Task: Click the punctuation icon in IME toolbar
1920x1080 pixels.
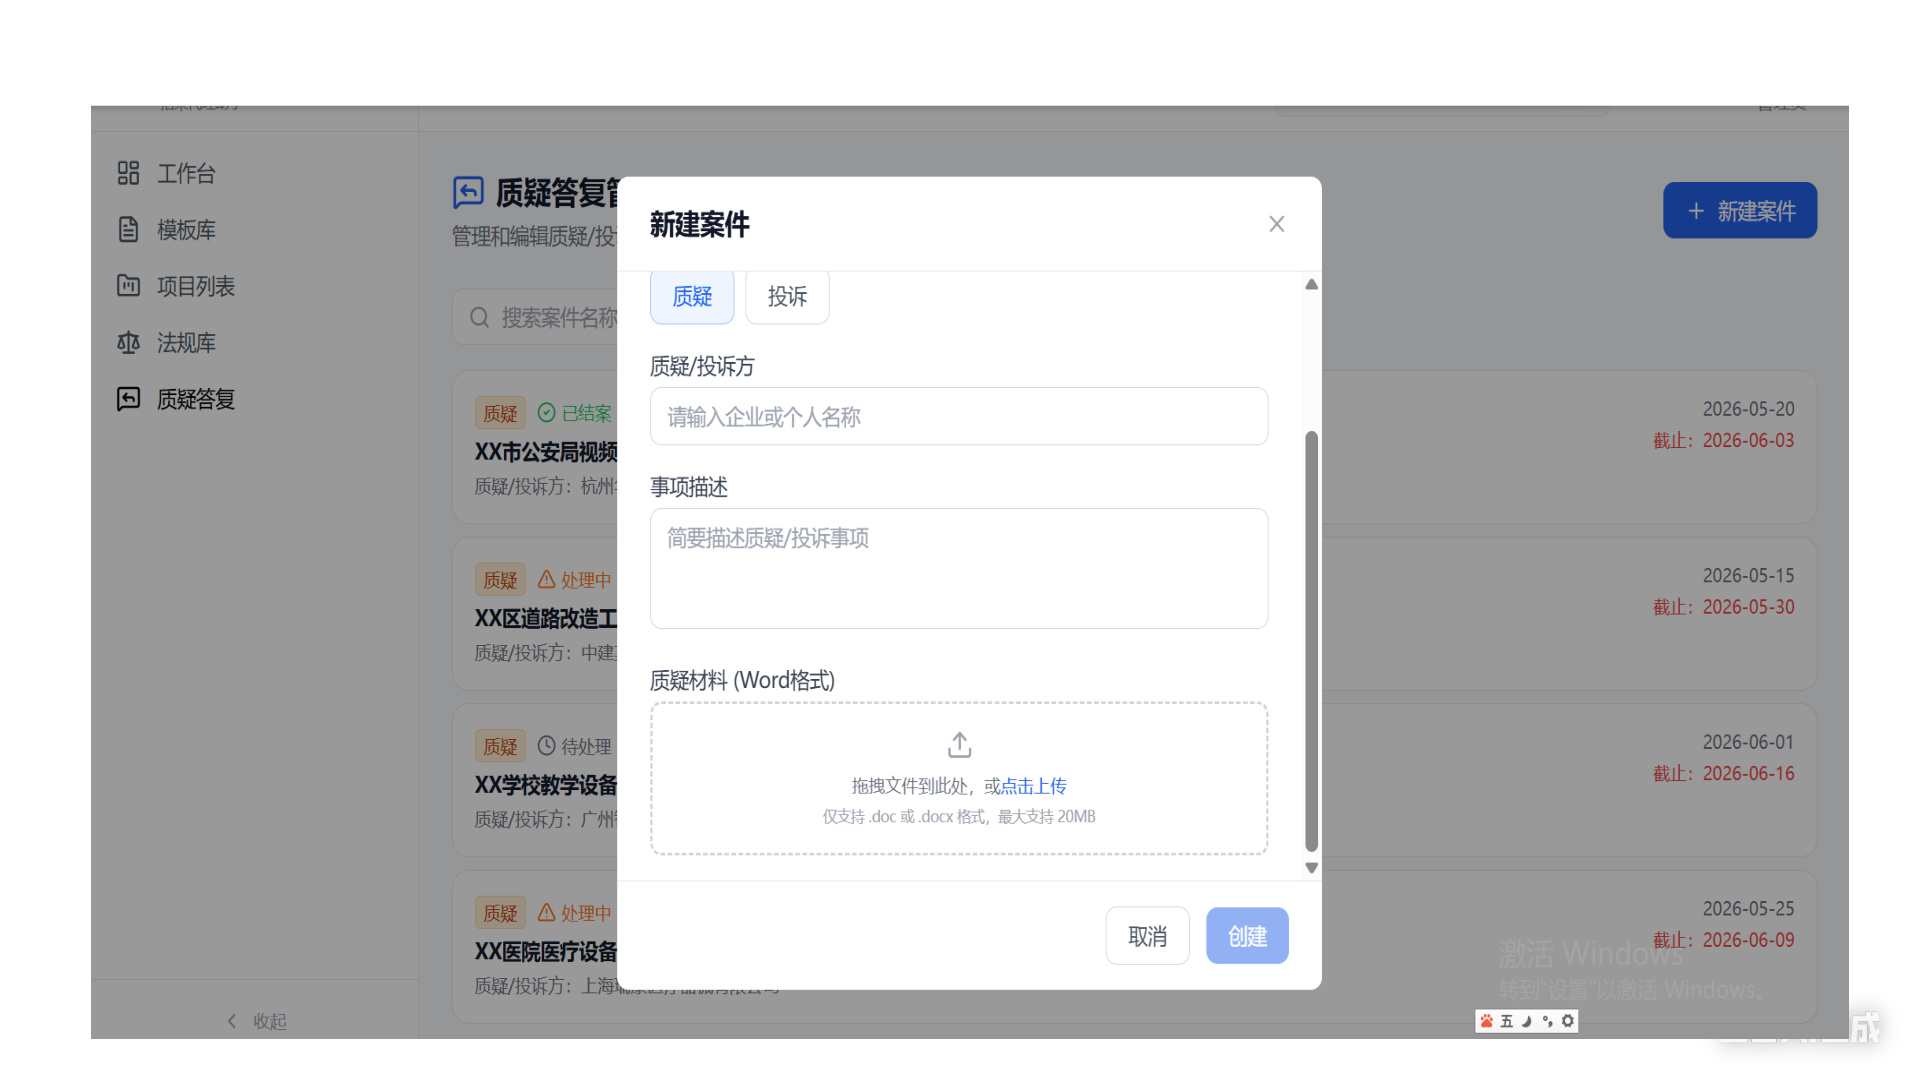Action: pyautogui.click(x=1547, y=1021)
